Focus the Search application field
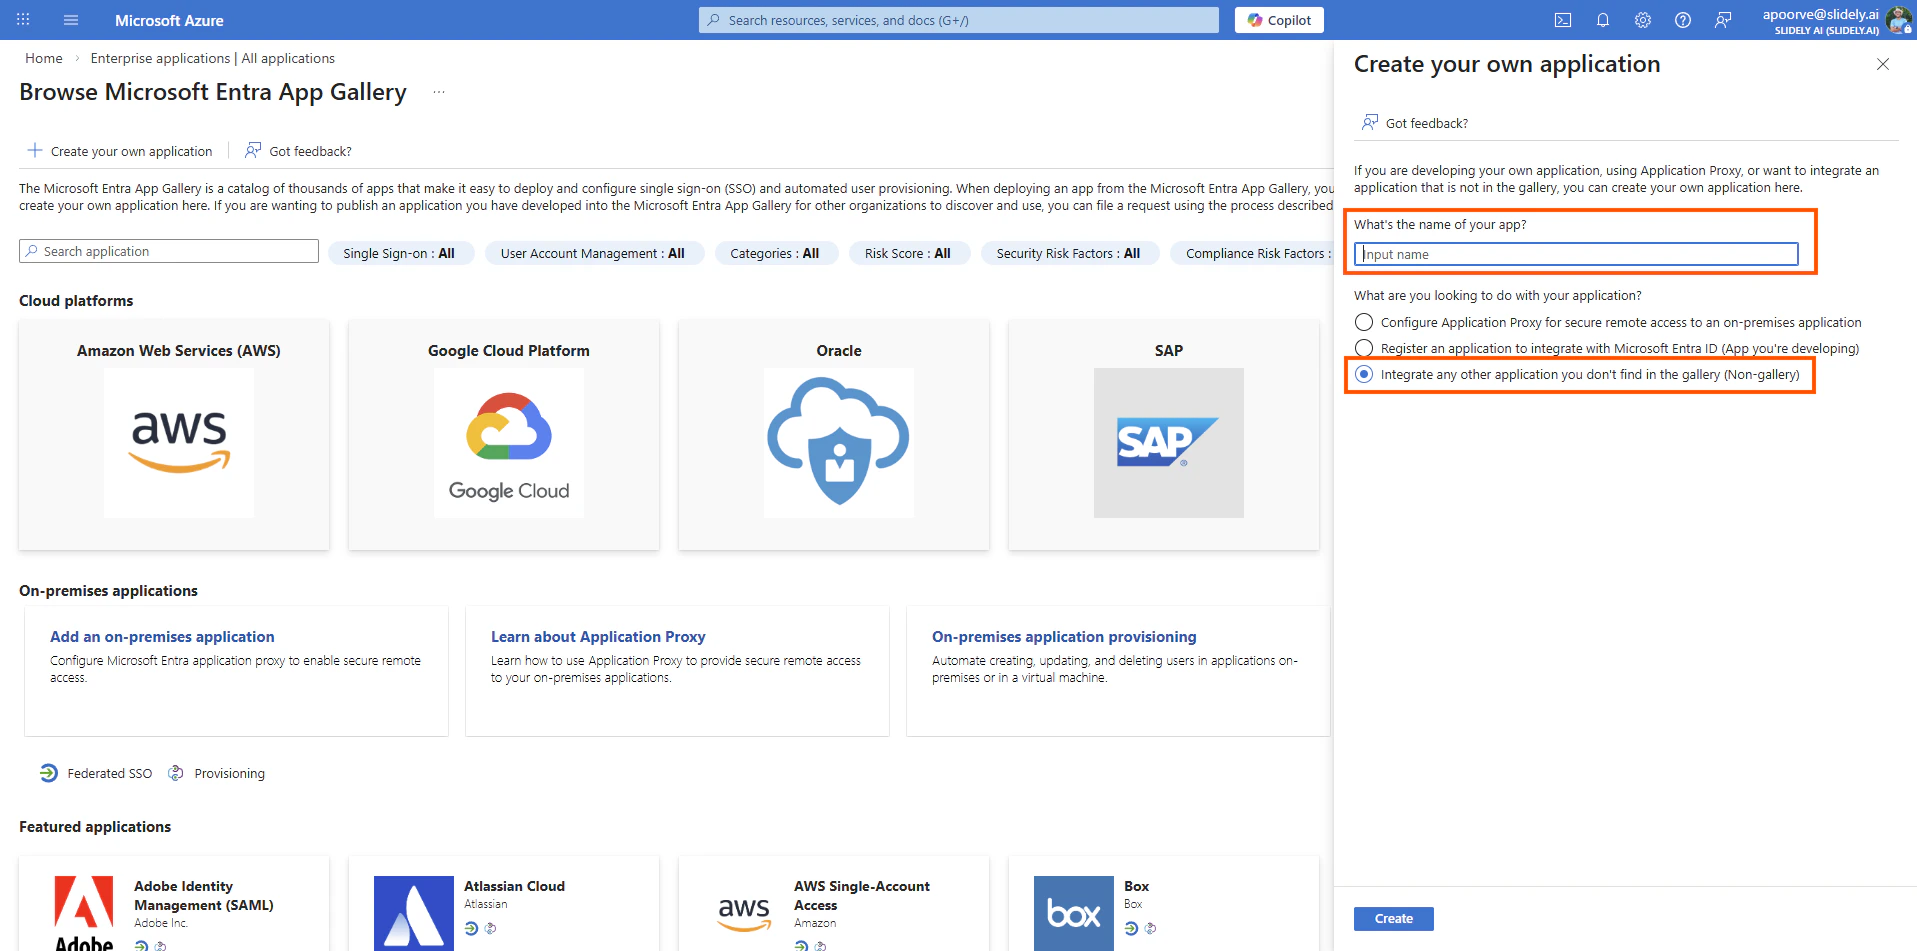1917x951 pixels. coord(169,251)
